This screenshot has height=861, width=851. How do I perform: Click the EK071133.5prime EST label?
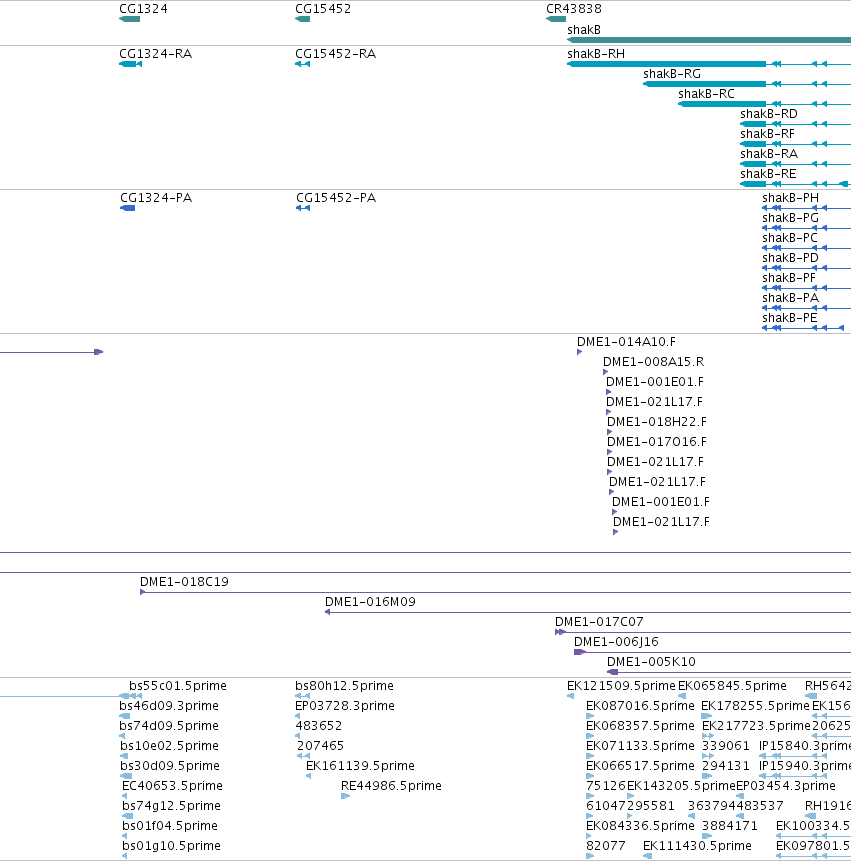(x=640, y=746)
